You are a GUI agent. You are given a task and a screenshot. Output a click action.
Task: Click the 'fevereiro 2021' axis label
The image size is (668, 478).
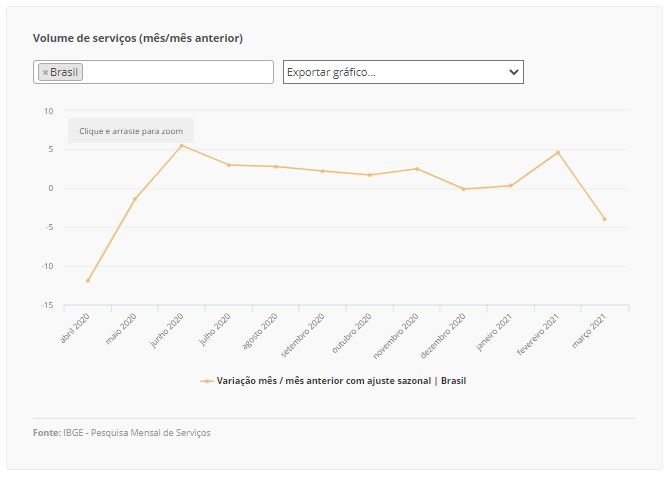pyautogui.click(x=538, y=334)
